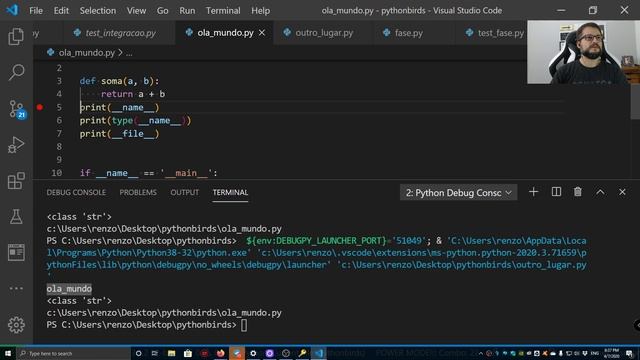Open the notification center icon

pyautogui.click(x=629, y=353)
